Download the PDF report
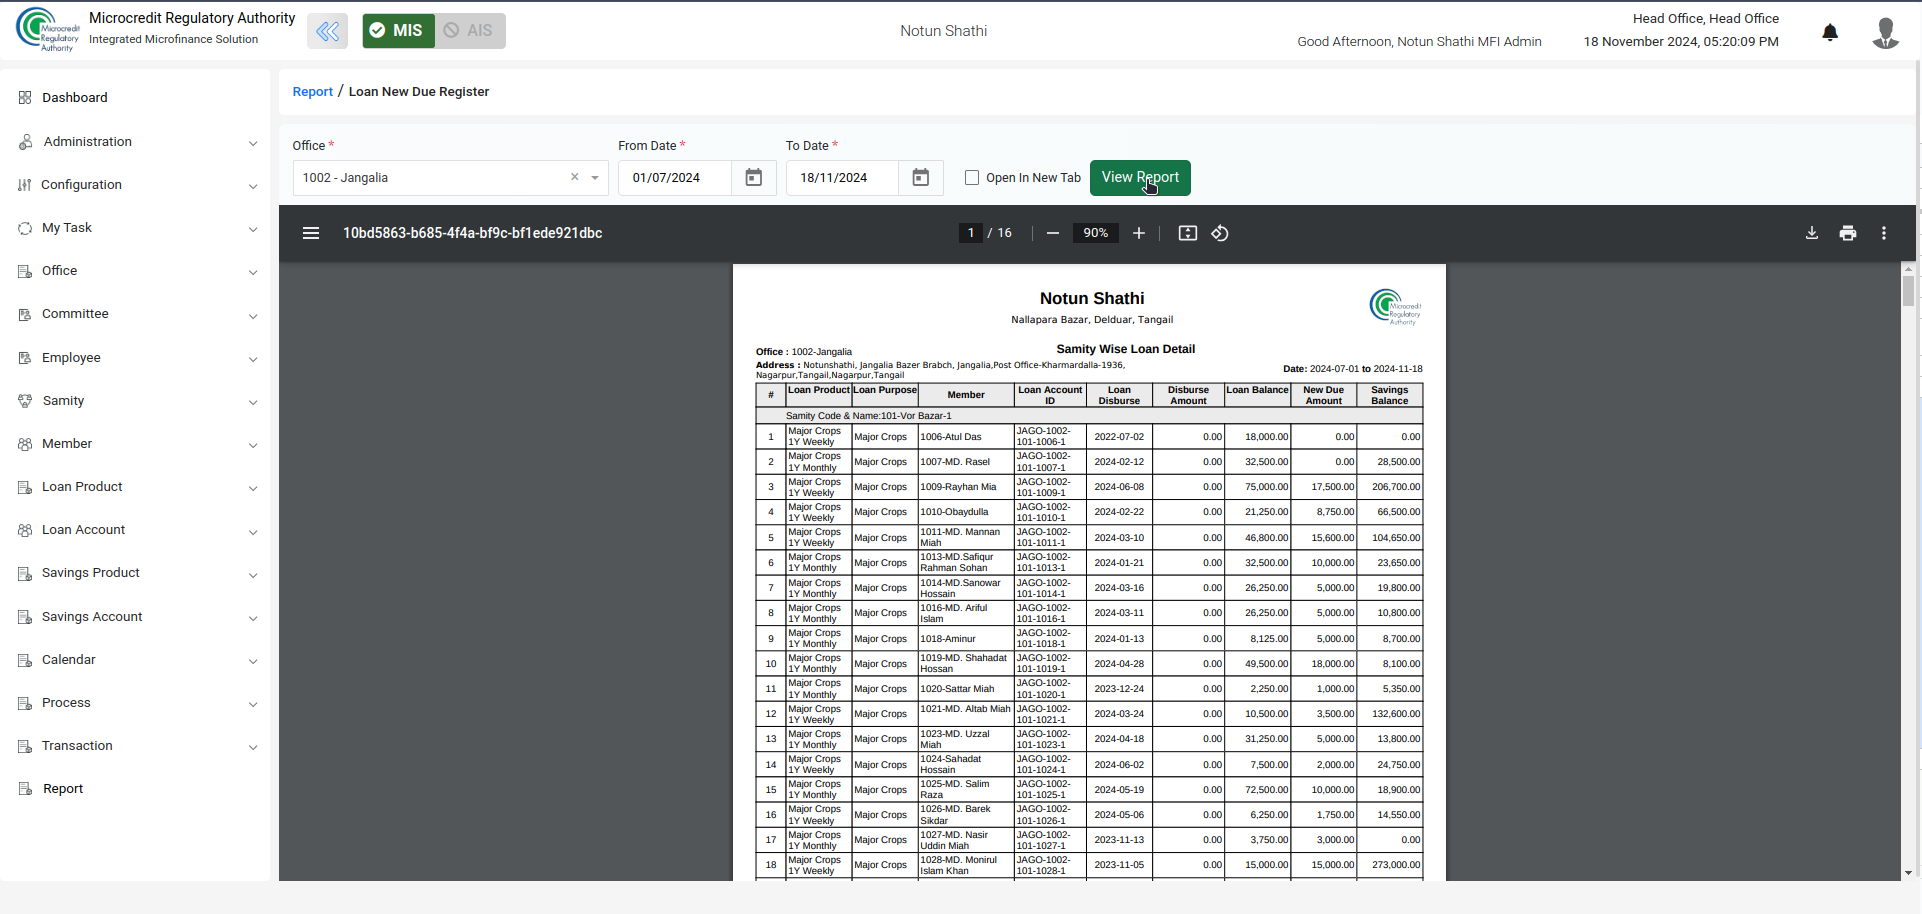The width and height of the screenshot is (1922, 914). click(1812, 233)
